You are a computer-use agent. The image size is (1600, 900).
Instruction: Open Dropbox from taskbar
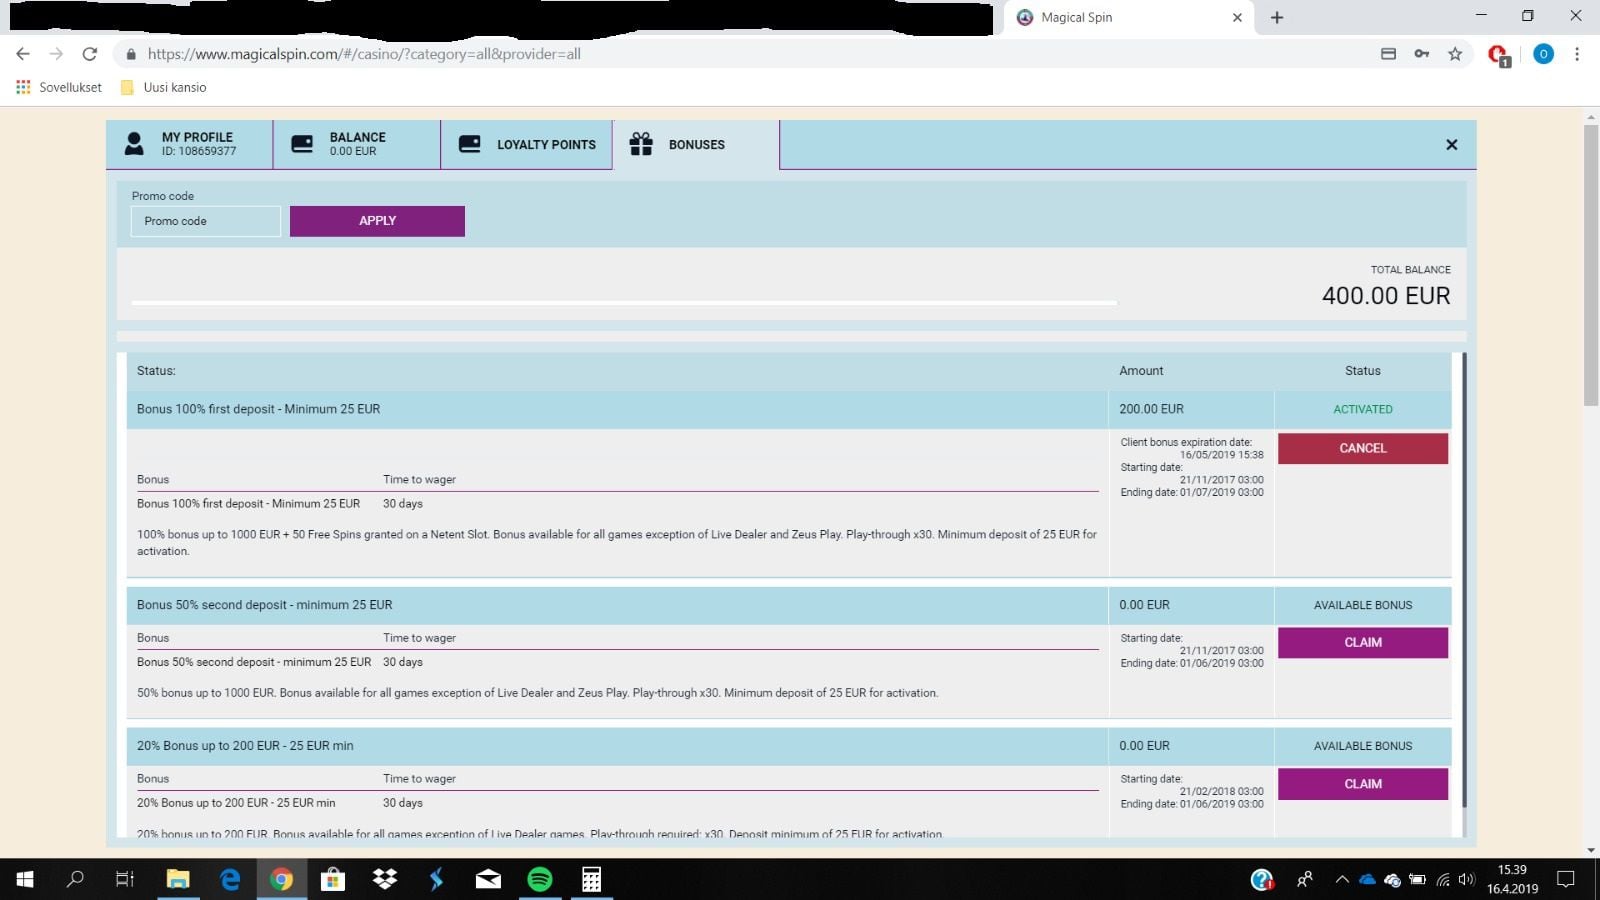(x=384, y=879)
